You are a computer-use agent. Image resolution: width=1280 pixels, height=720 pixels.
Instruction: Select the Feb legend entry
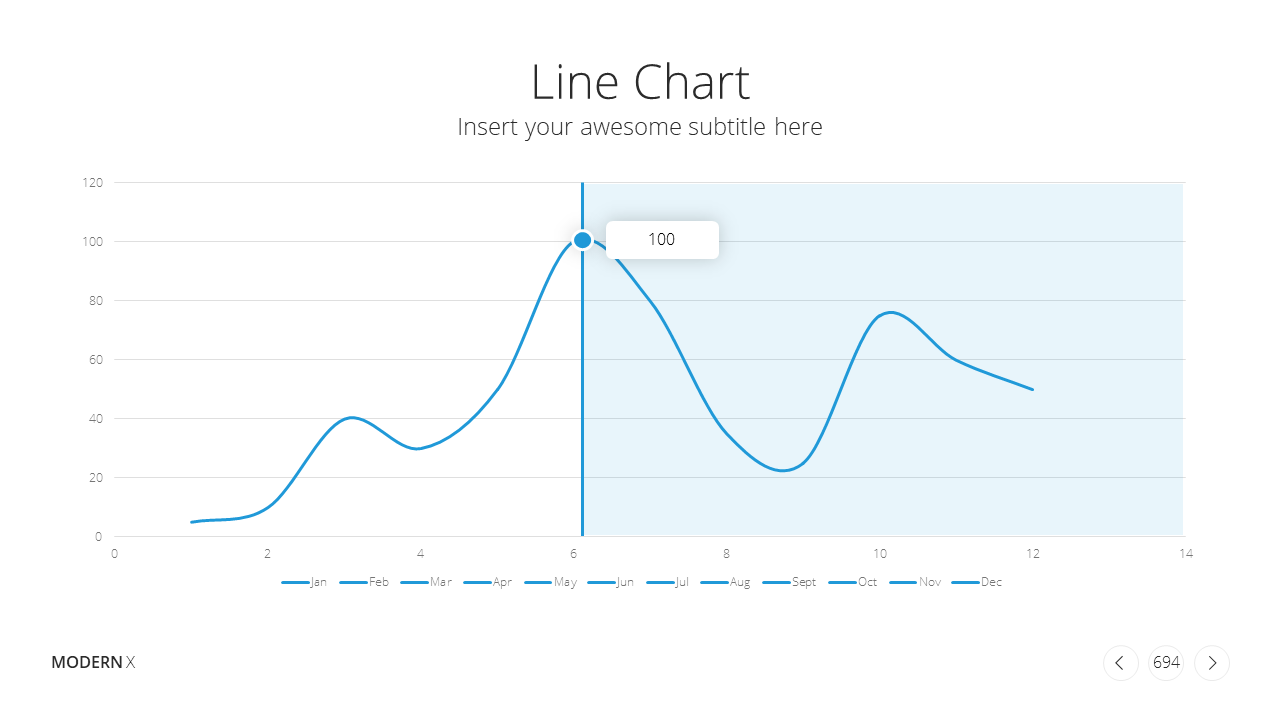364,582
